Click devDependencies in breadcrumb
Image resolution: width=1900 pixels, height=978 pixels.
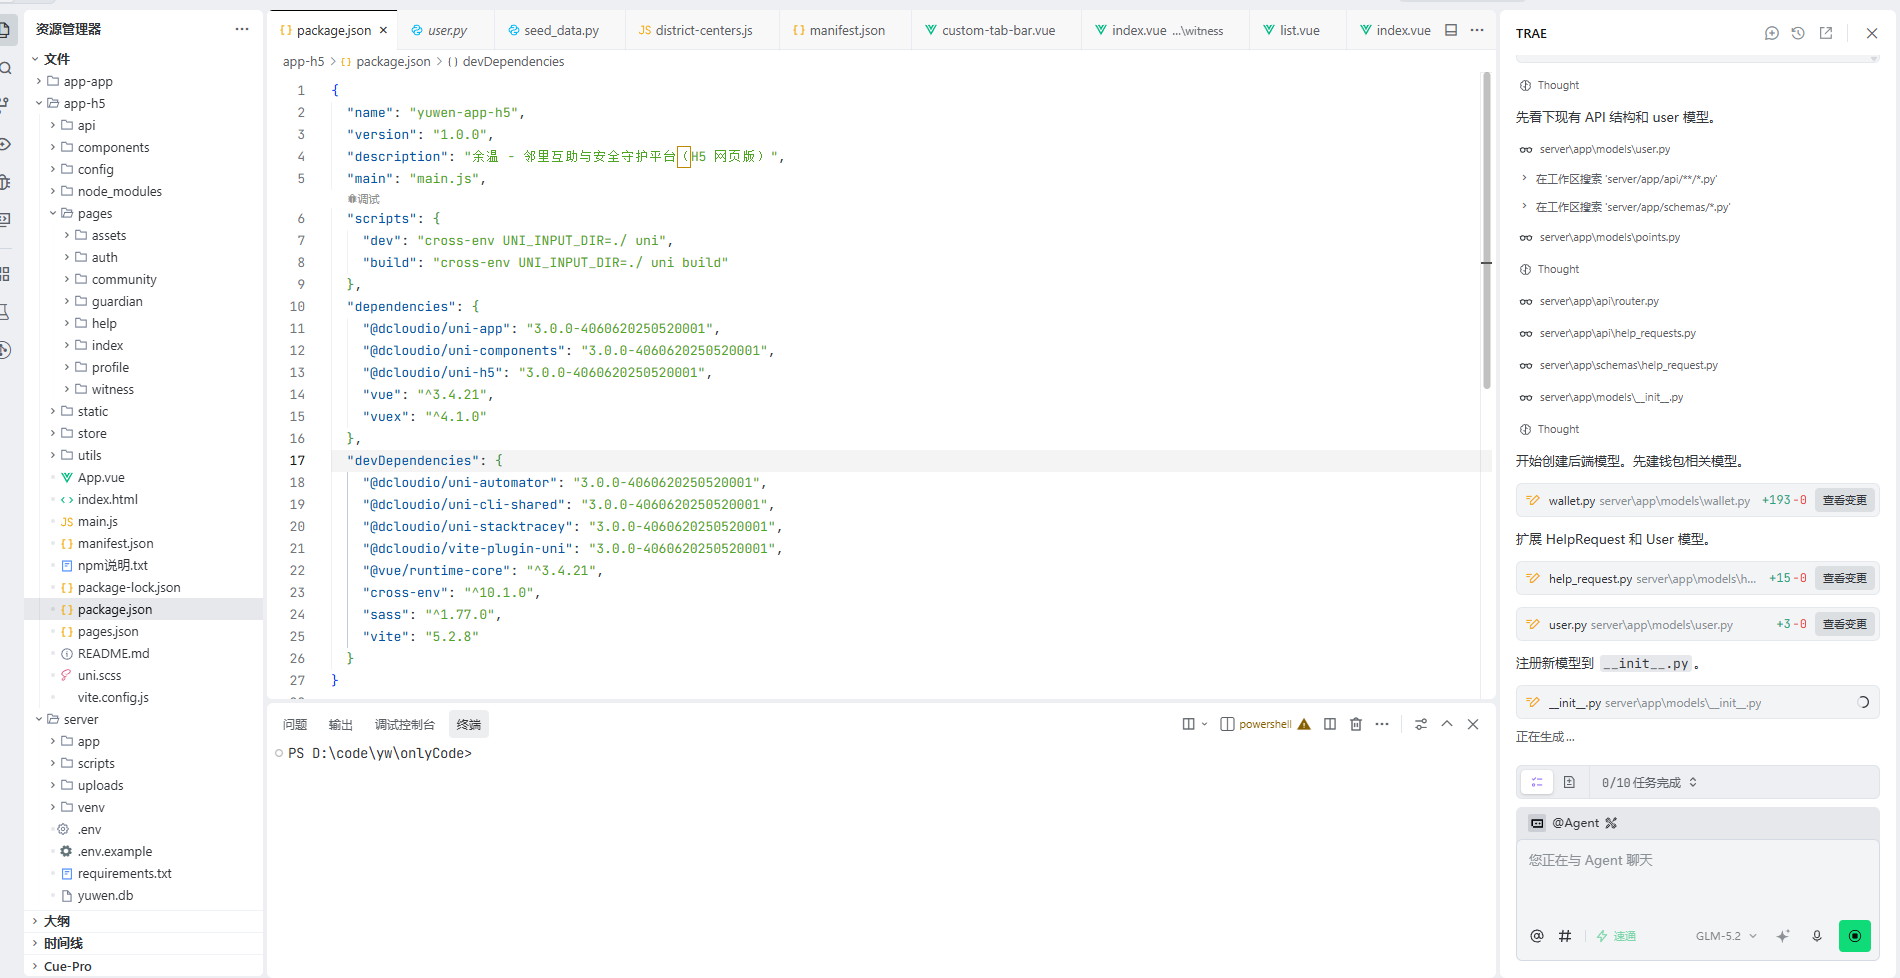point(513,61)
